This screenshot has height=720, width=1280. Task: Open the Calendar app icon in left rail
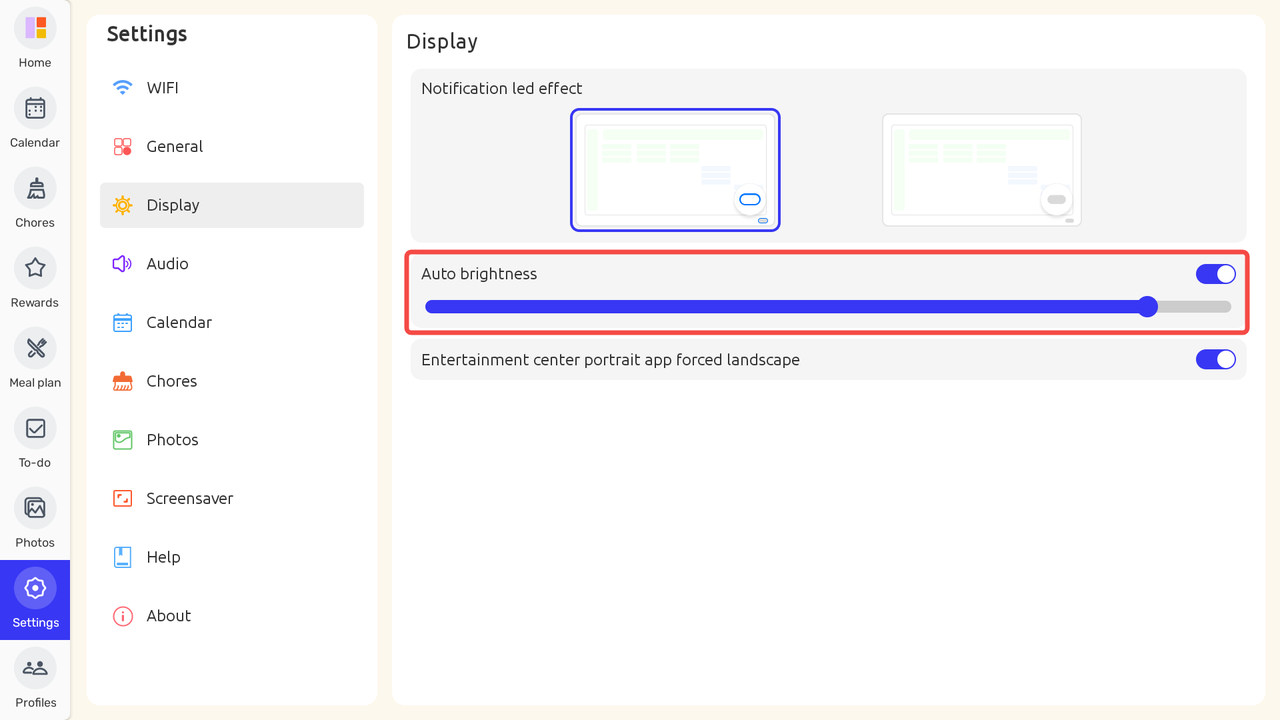(x=35, y=109)
